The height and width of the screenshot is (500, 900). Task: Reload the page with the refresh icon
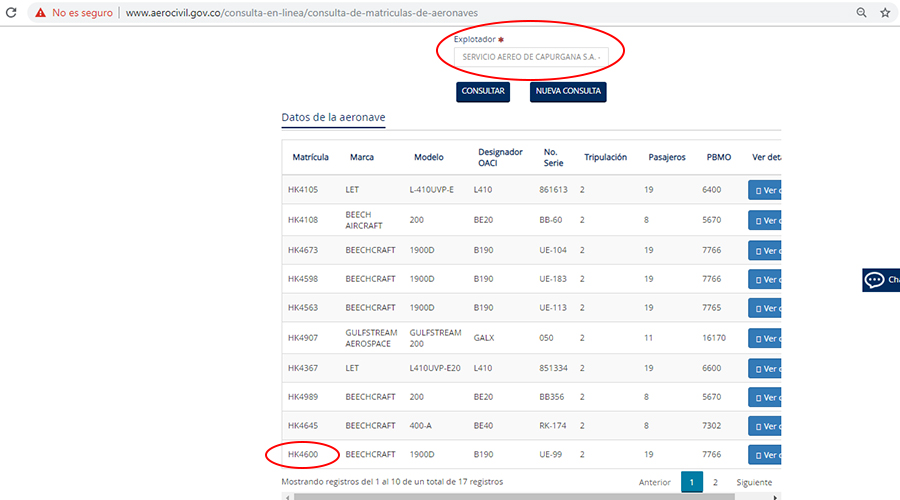click(11, 12)
